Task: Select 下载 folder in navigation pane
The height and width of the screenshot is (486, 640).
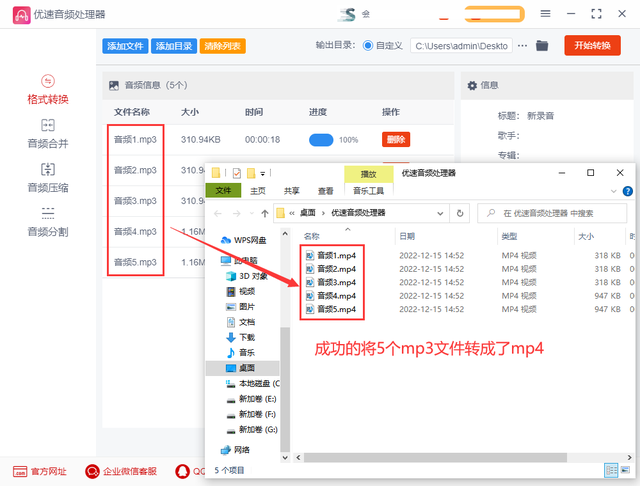Action: pyautogui.click(x=241, y=337)
